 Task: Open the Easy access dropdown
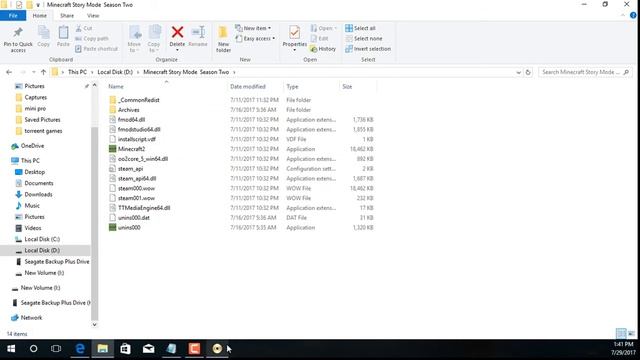(255, 38)
